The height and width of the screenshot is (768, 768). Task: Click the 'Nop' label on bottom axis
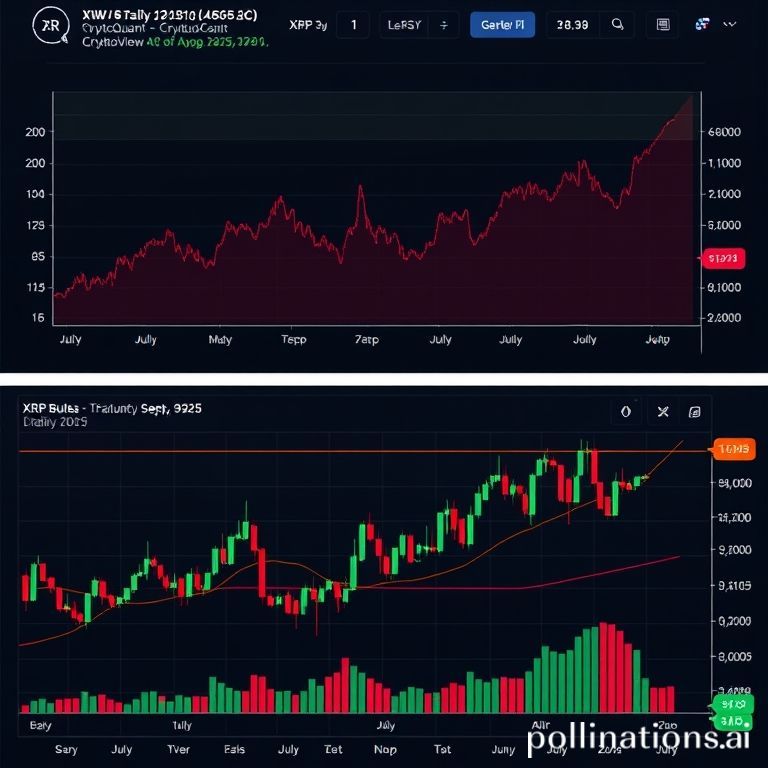(385, 749)
